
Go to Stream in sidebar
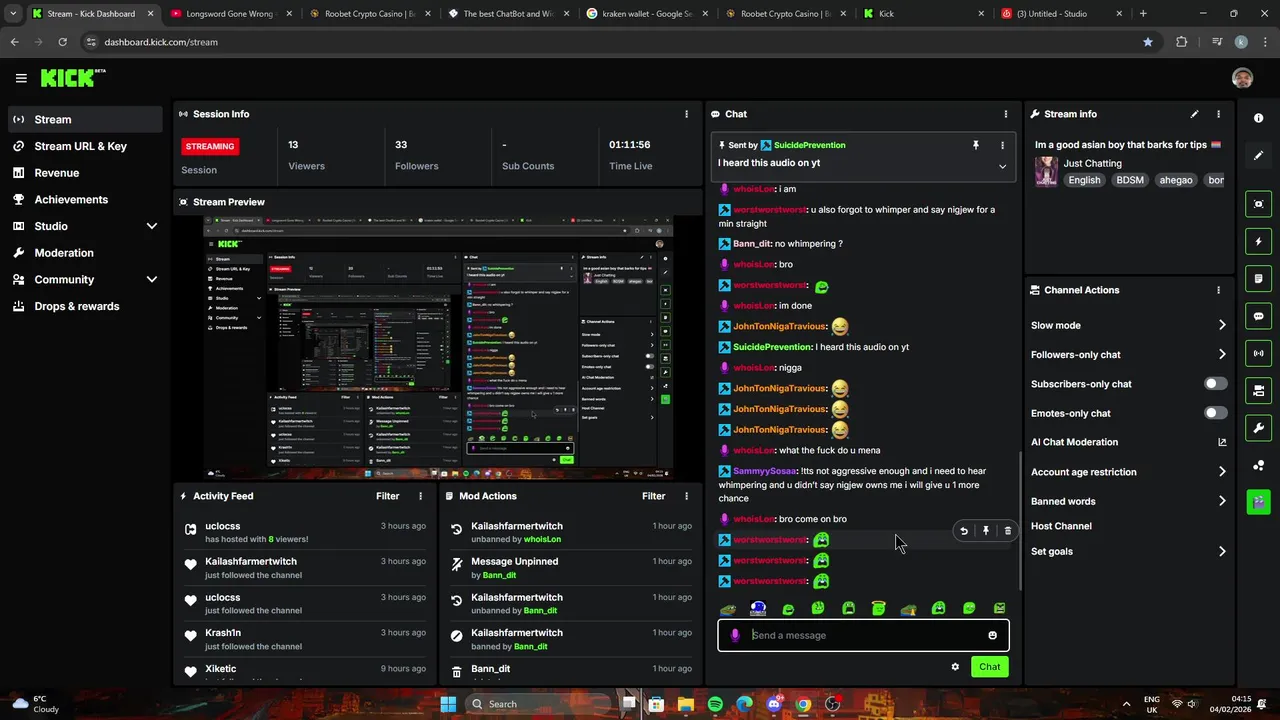(x=85, y=119)
